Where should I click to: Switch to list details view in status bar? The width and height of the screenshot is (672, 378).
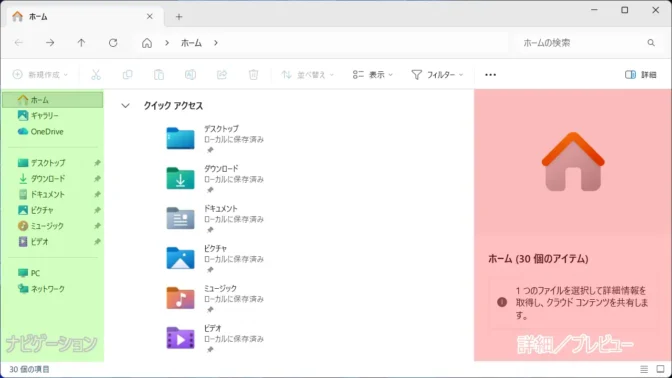pyautogui.click(x=644, y=369)
